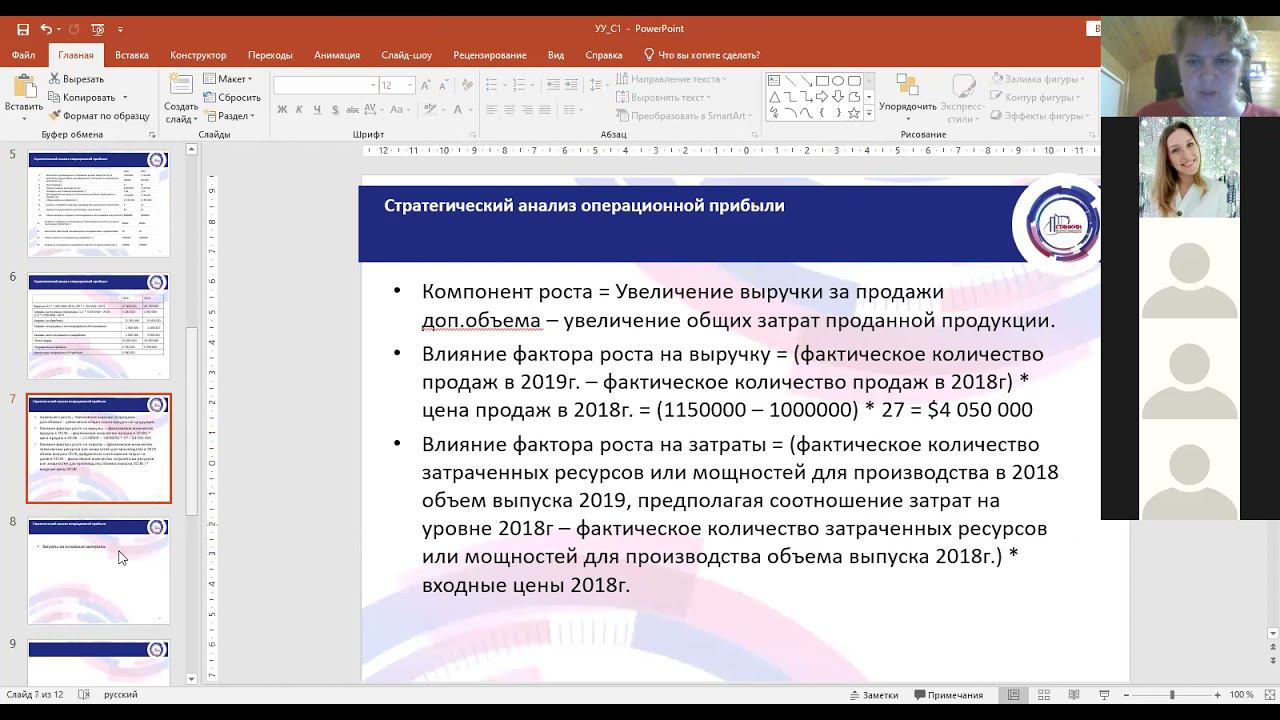The image size is (1280, 720).
Task: Click the Вставить paste icon
Action: (23, 86)
